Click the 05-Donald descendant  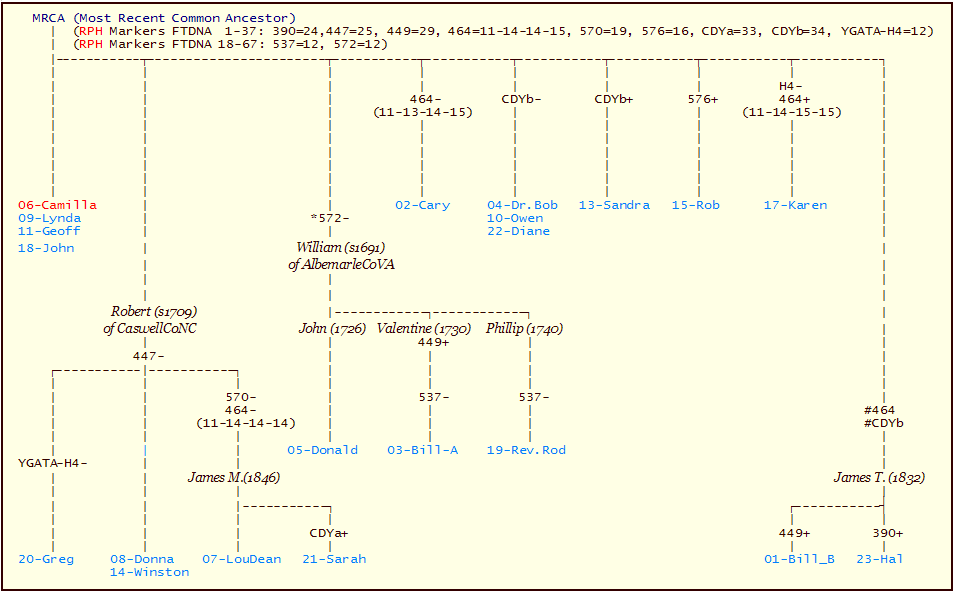(x=323, y=450)
